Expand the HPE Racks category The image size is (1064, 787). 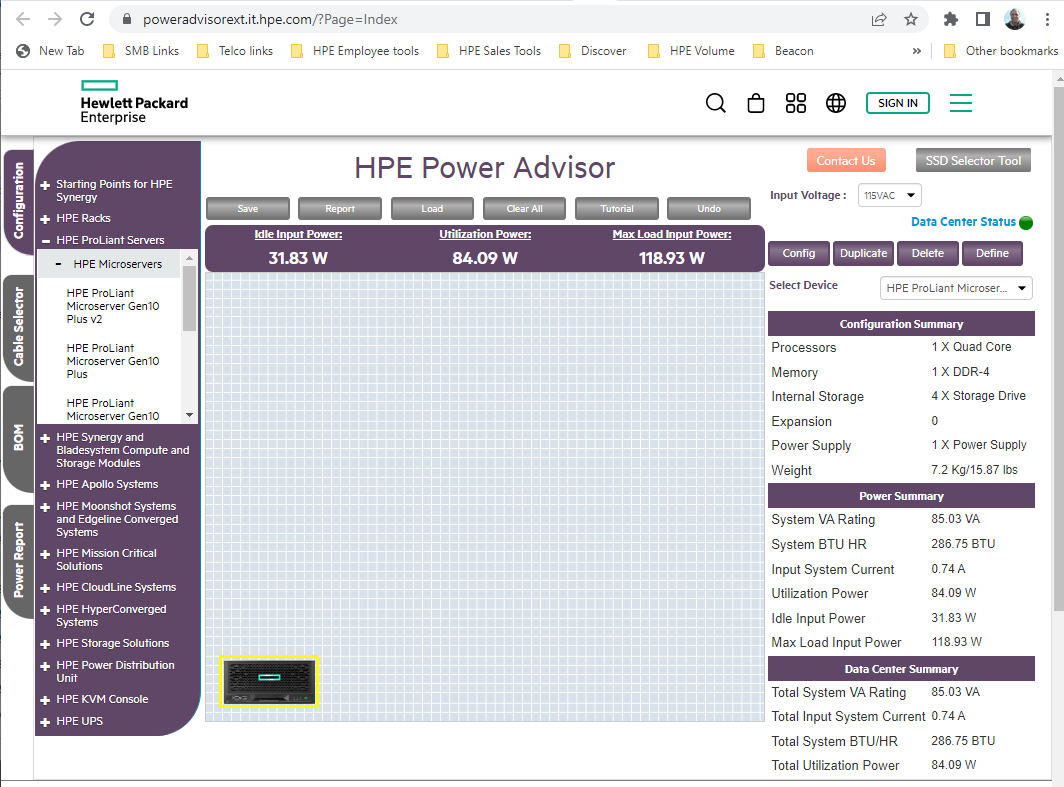pos(45,219)
